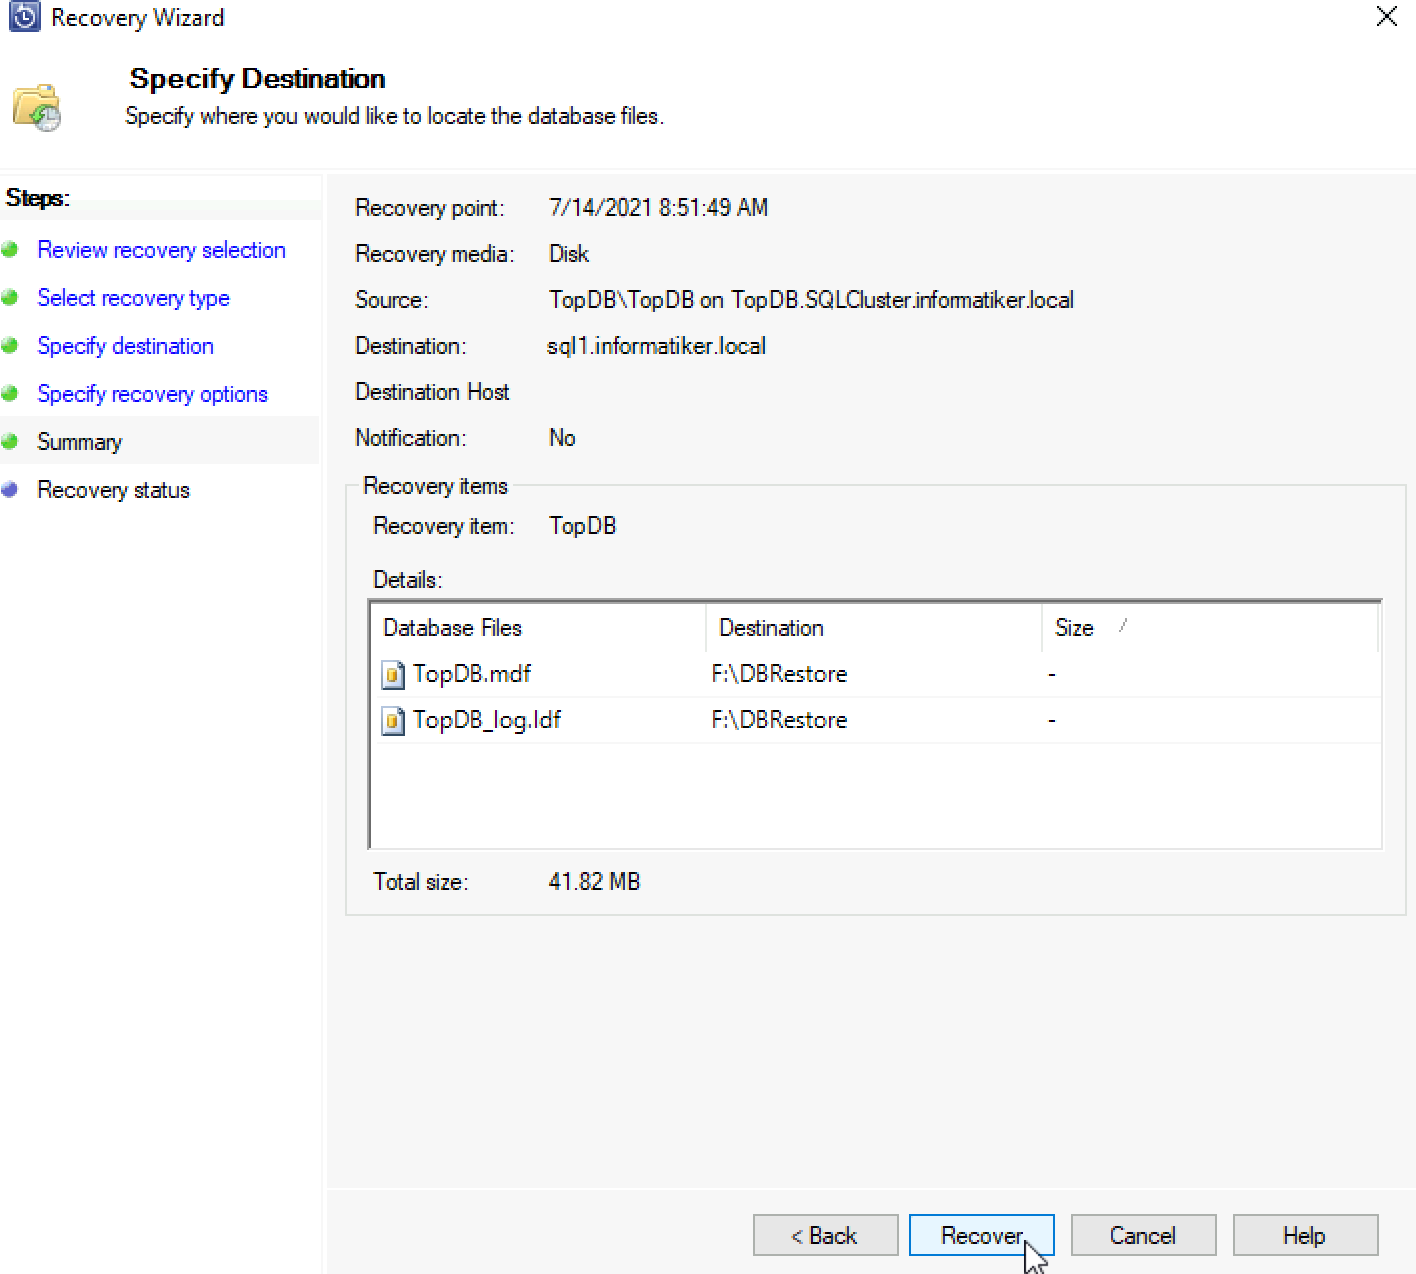Click green bullet beside Review recovery selection
The height and width of the screenshot is (1274, 1416).
[x=10, y=250]
